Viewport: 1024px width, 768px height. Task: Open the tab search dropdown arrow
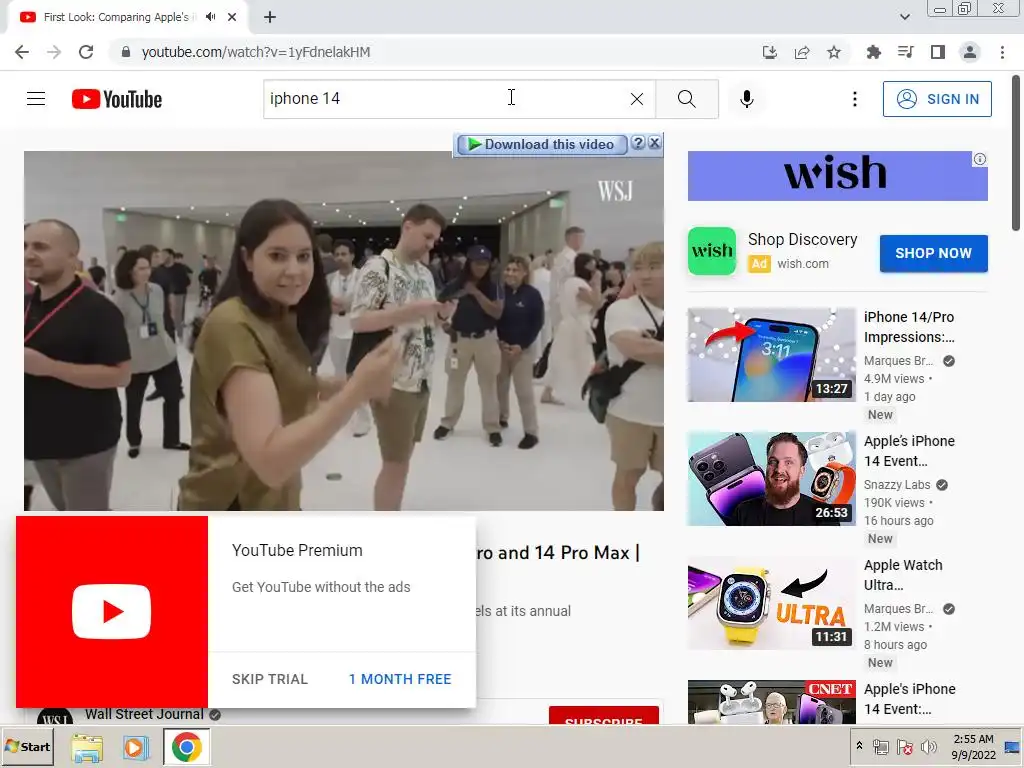pos(904,17)
